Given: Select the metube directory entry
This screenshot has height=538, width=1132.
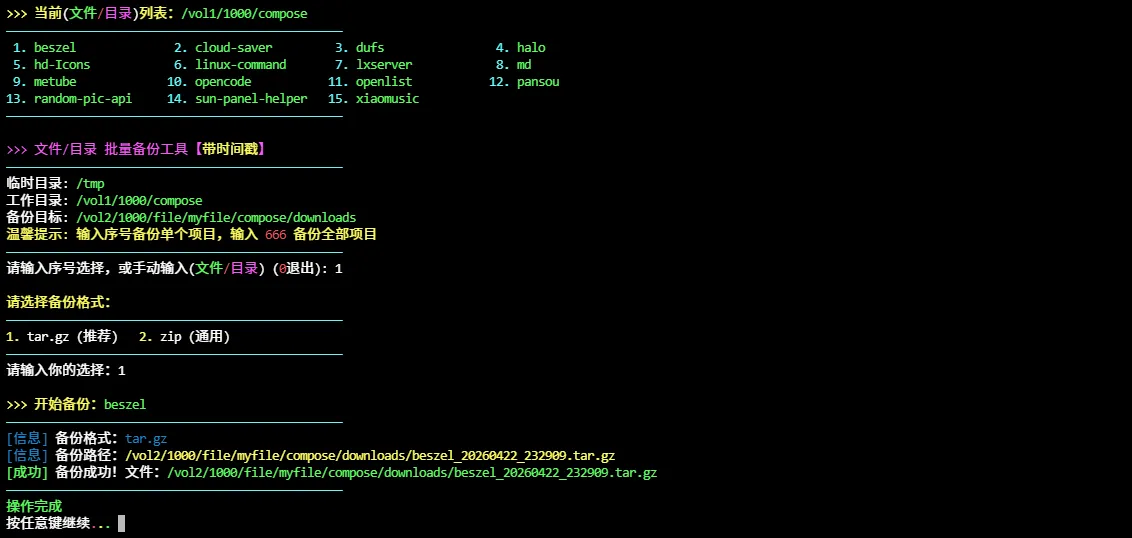Looking at the screenshot, I should [x=54, y=81].
